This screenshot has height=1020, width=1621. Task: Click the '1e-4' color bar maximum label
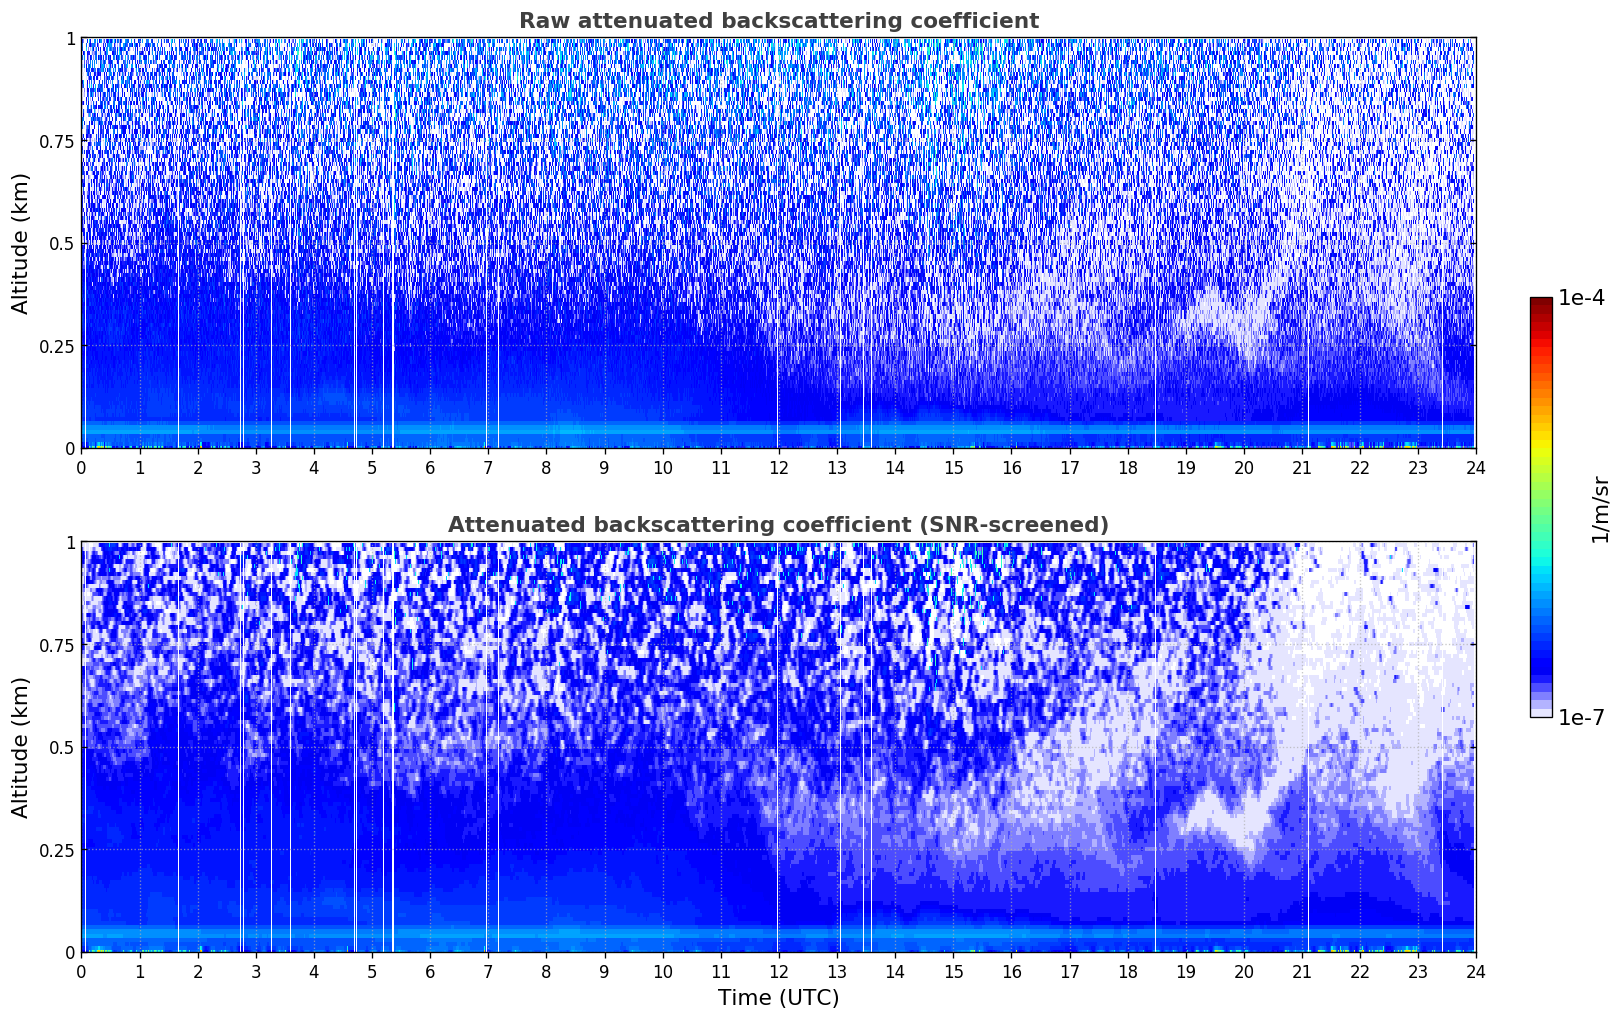coord(1581,298)
